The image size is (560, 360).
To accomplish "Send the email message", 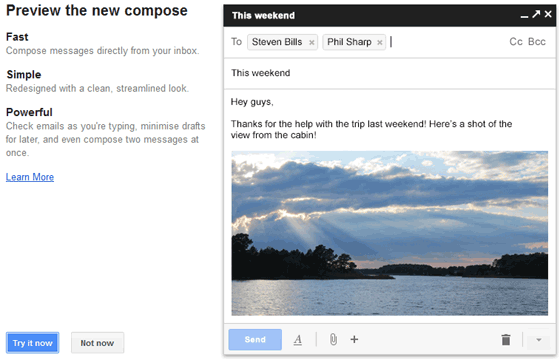I will (x=255, y=339).
